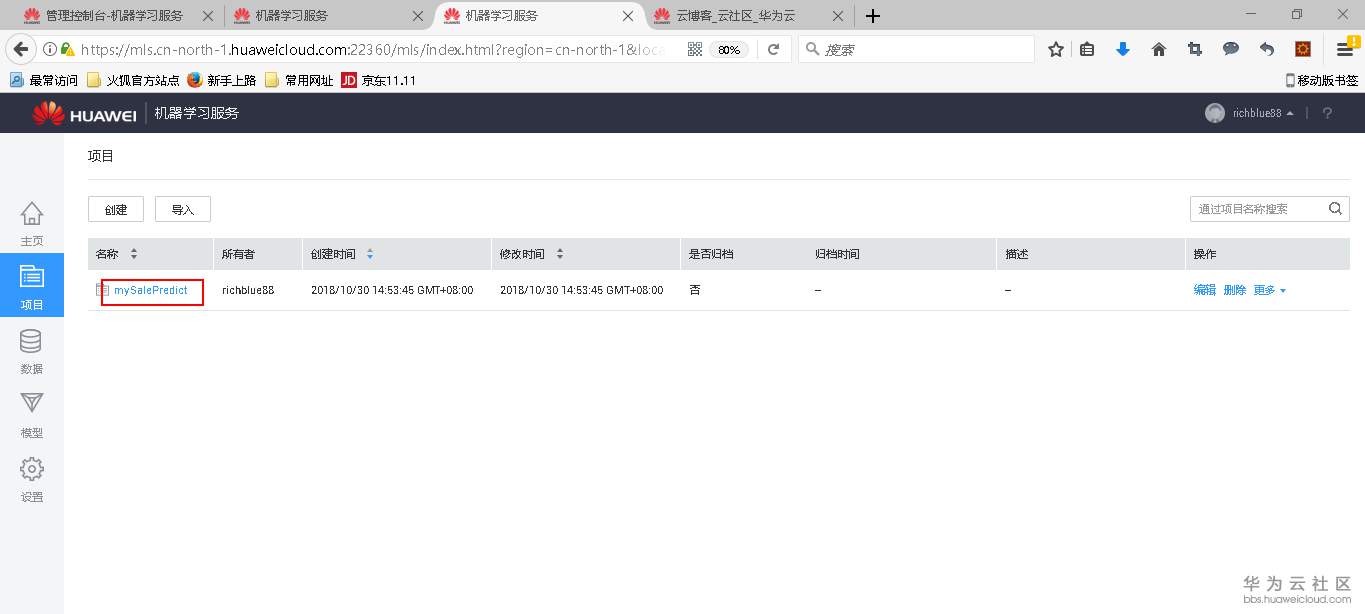
Task: Expand the 更多 dropdown for mySalePredict
Action: point(1268,289)
